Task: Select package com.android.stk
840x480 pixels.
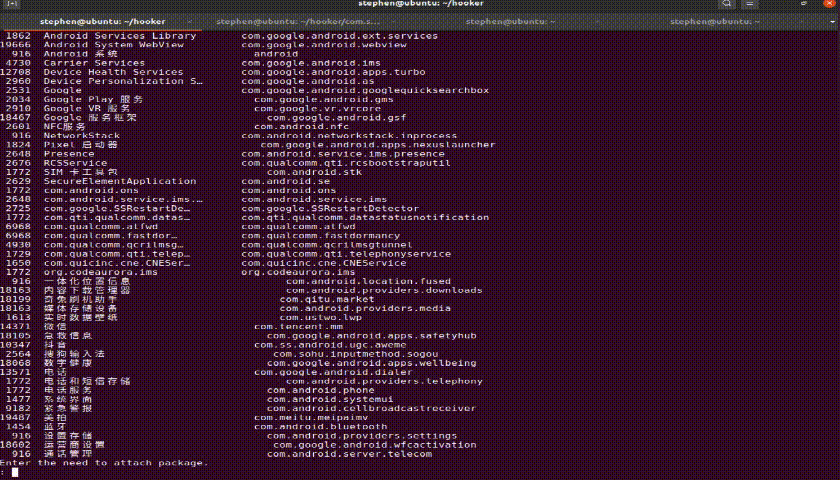Action: [314, 172]
